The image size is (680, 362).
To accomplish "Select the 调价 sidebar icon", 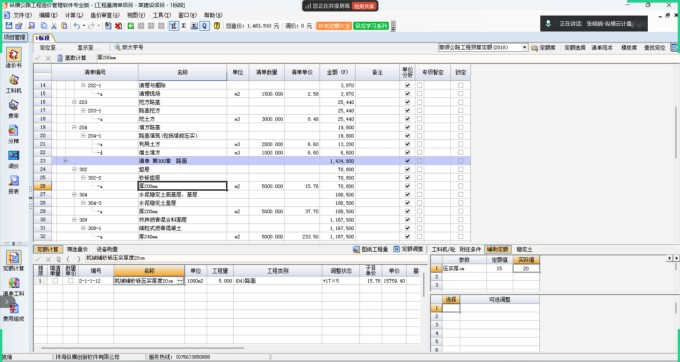I will pyautogui.click(x=14, y=159).
